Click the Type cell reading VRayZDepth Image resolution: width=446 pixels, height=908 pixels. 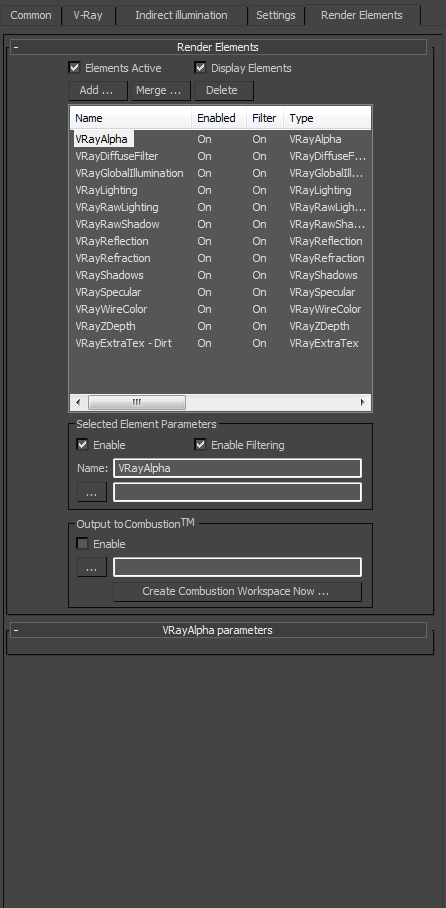319,326
